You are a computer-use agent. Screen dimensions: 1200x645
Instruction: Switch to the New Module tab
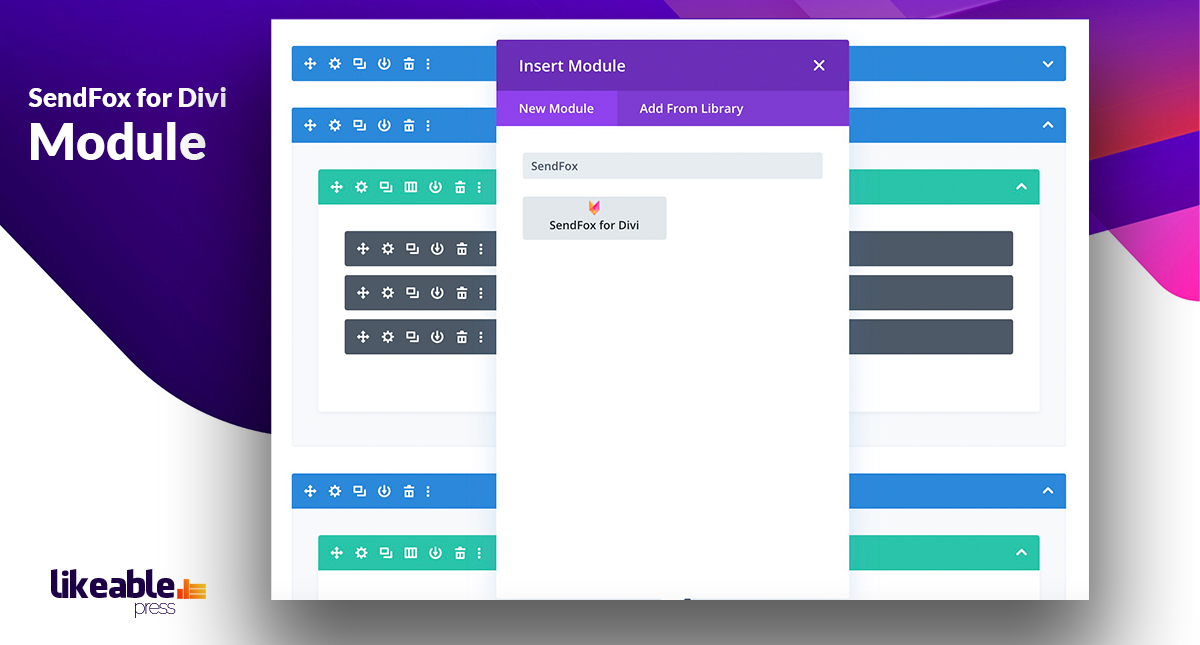point(556,108)
